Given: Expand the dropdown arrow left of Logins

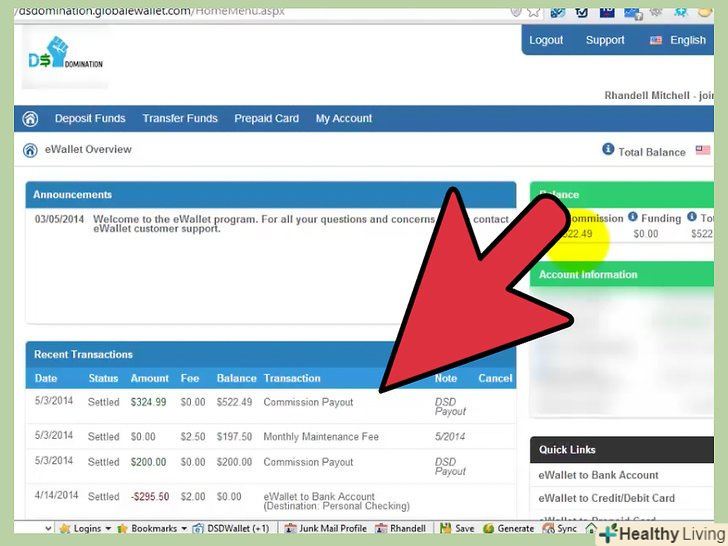Looking at the screenshot, I should 48,528.
